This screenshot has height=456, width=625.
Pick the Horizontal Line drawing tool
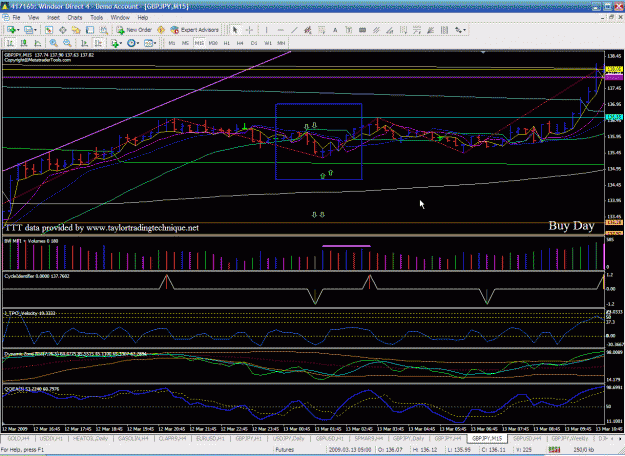click(x=280, y=30)
